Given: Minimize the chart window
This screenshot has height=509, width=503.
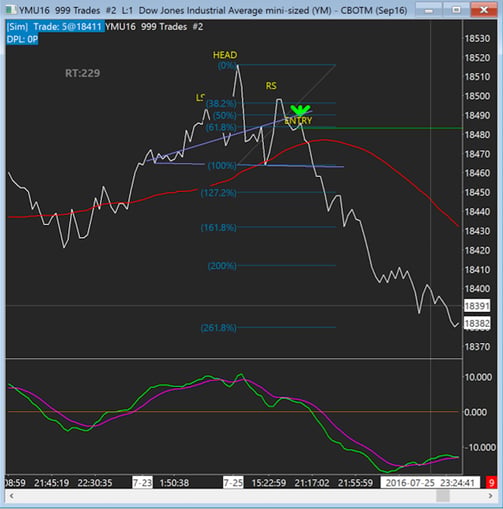Looking at the screenshot, I should pyautogui.click(x=429, y=10).
